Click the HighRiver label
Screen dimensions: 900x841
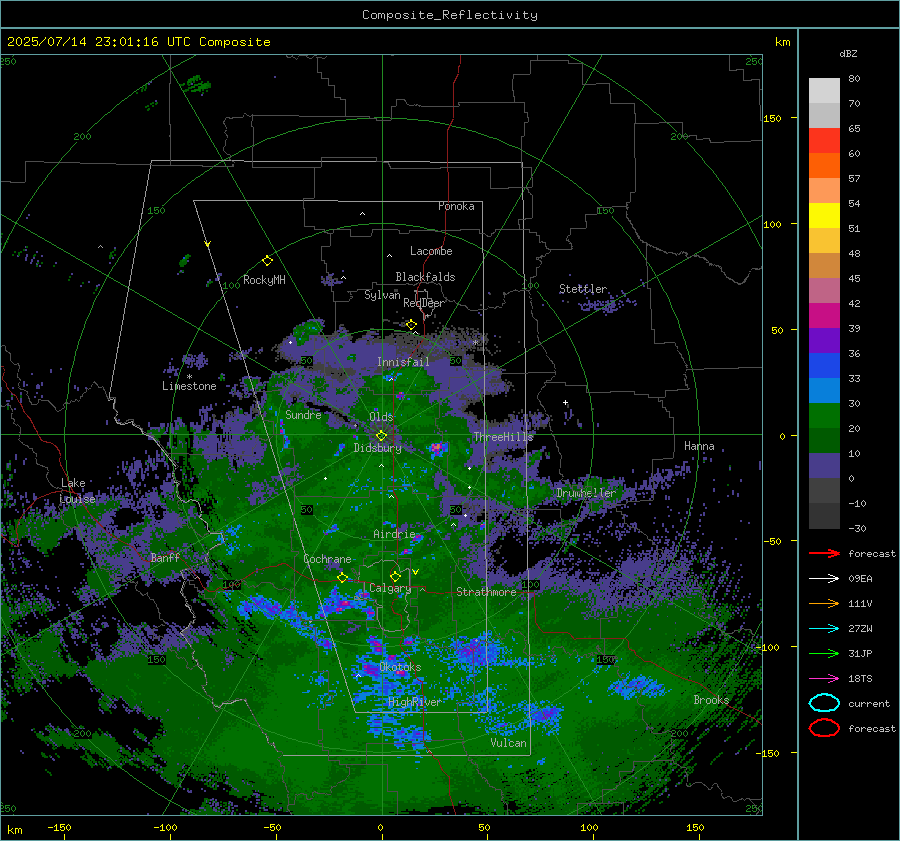tap(414, 702)
